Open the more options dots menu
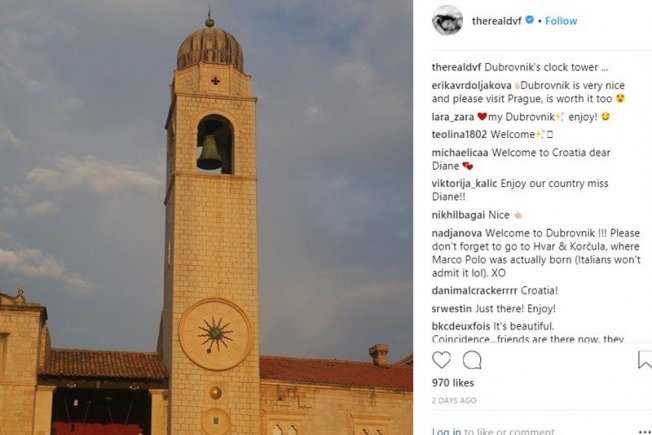The width and height of the screenshot is (652, 435). 645,431
